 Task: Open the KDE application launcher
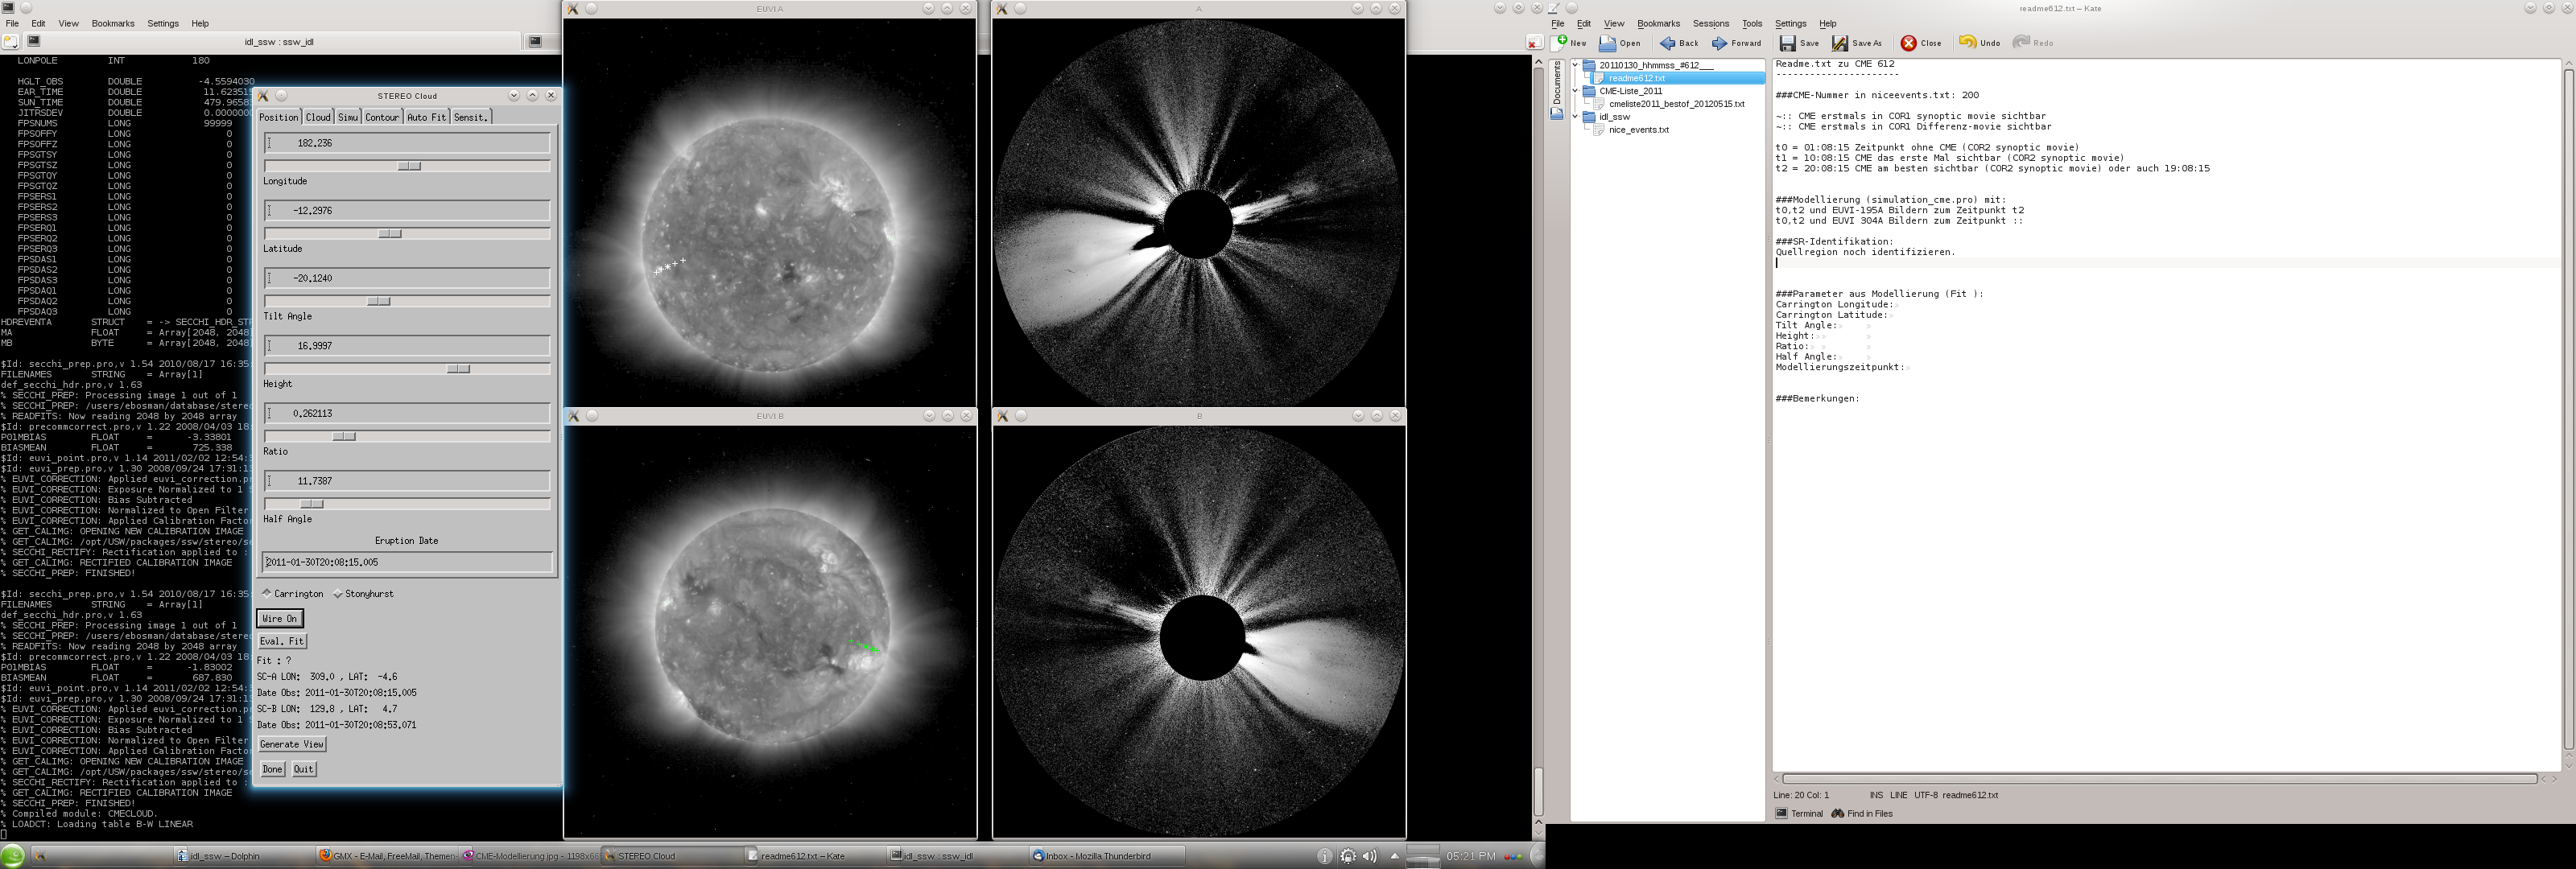coord(13,856)
